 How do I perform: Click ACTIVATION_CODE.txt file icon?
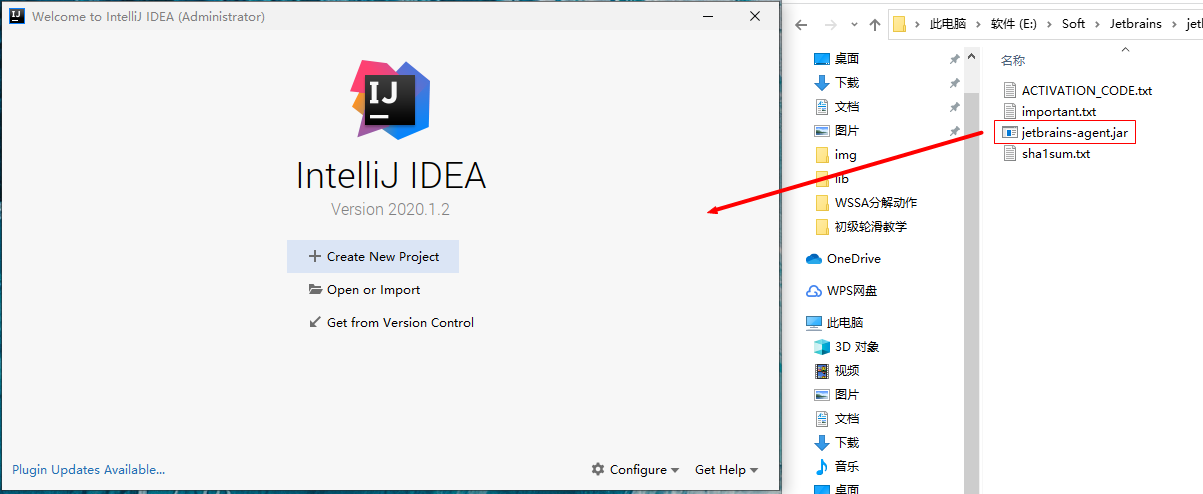point(1009,90)
